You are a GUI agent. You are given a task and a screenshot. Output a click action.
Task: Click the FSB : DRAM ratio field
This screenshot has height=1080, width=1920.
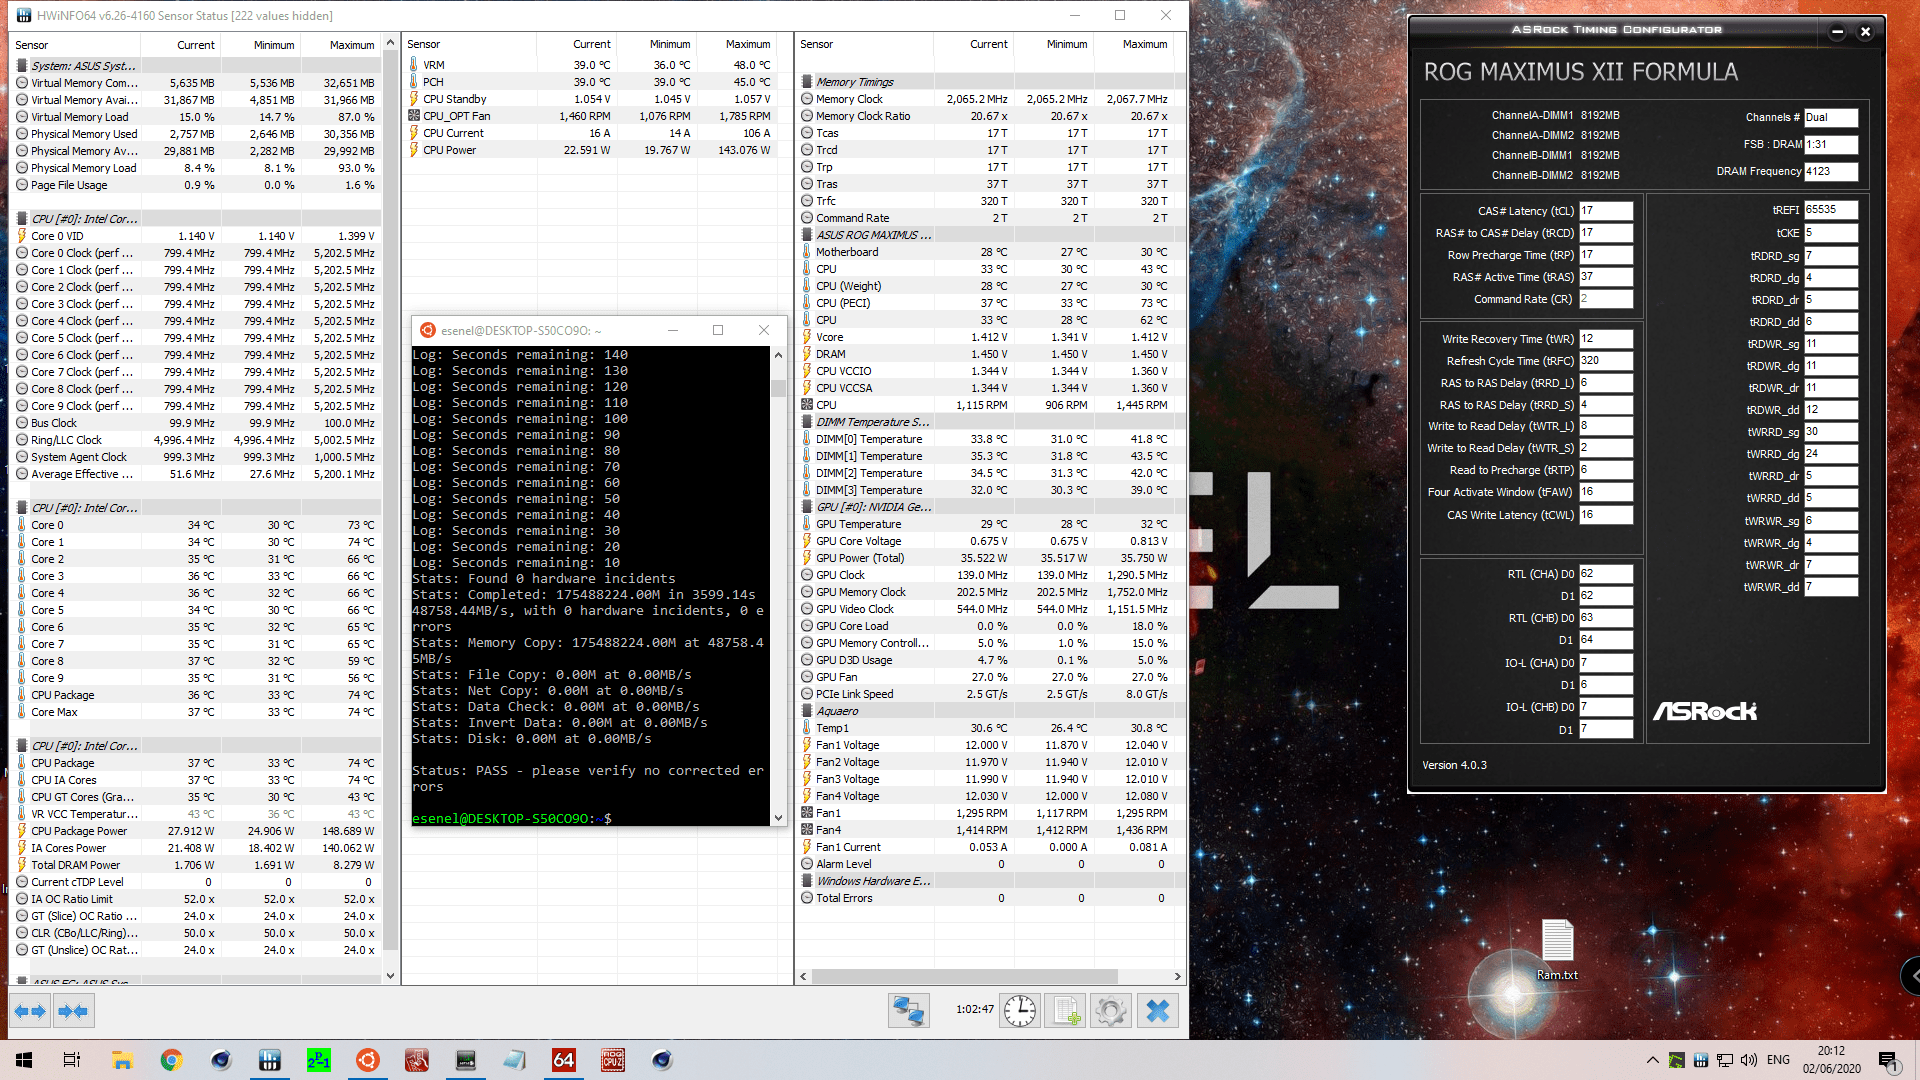[x=1830, y=144]
